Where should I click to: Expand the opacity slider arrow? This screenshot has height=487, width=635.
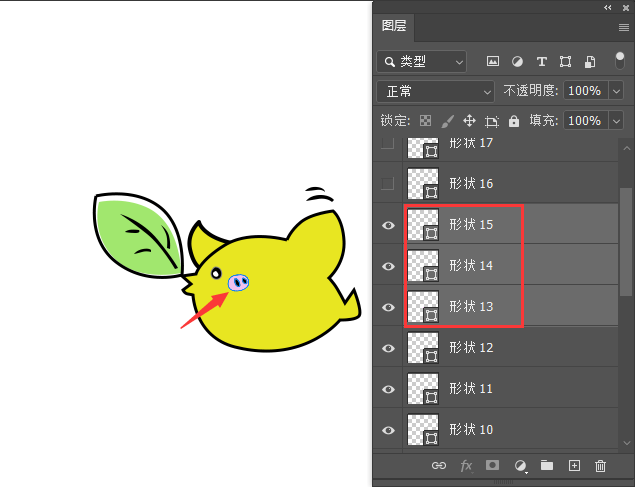click(x=616, y=91)
